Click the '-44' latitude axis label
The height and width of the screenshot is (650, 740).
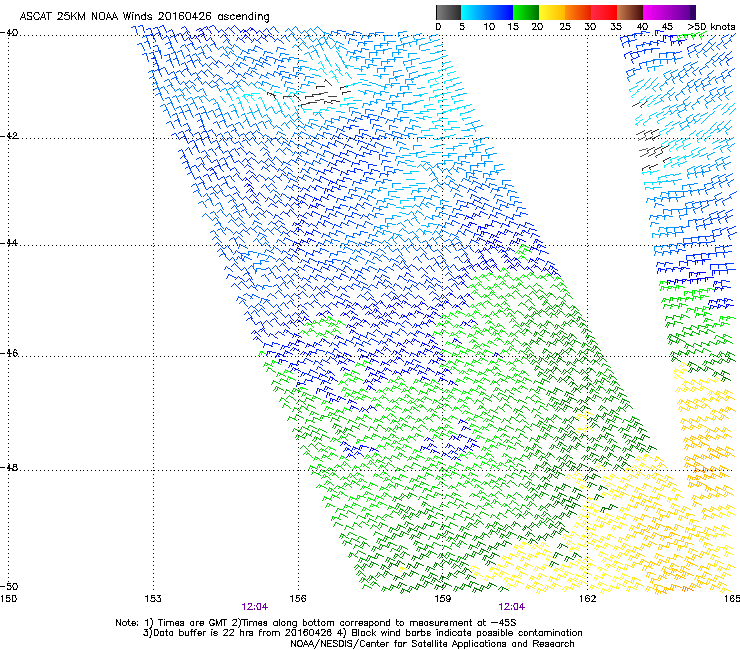(9, 243)
